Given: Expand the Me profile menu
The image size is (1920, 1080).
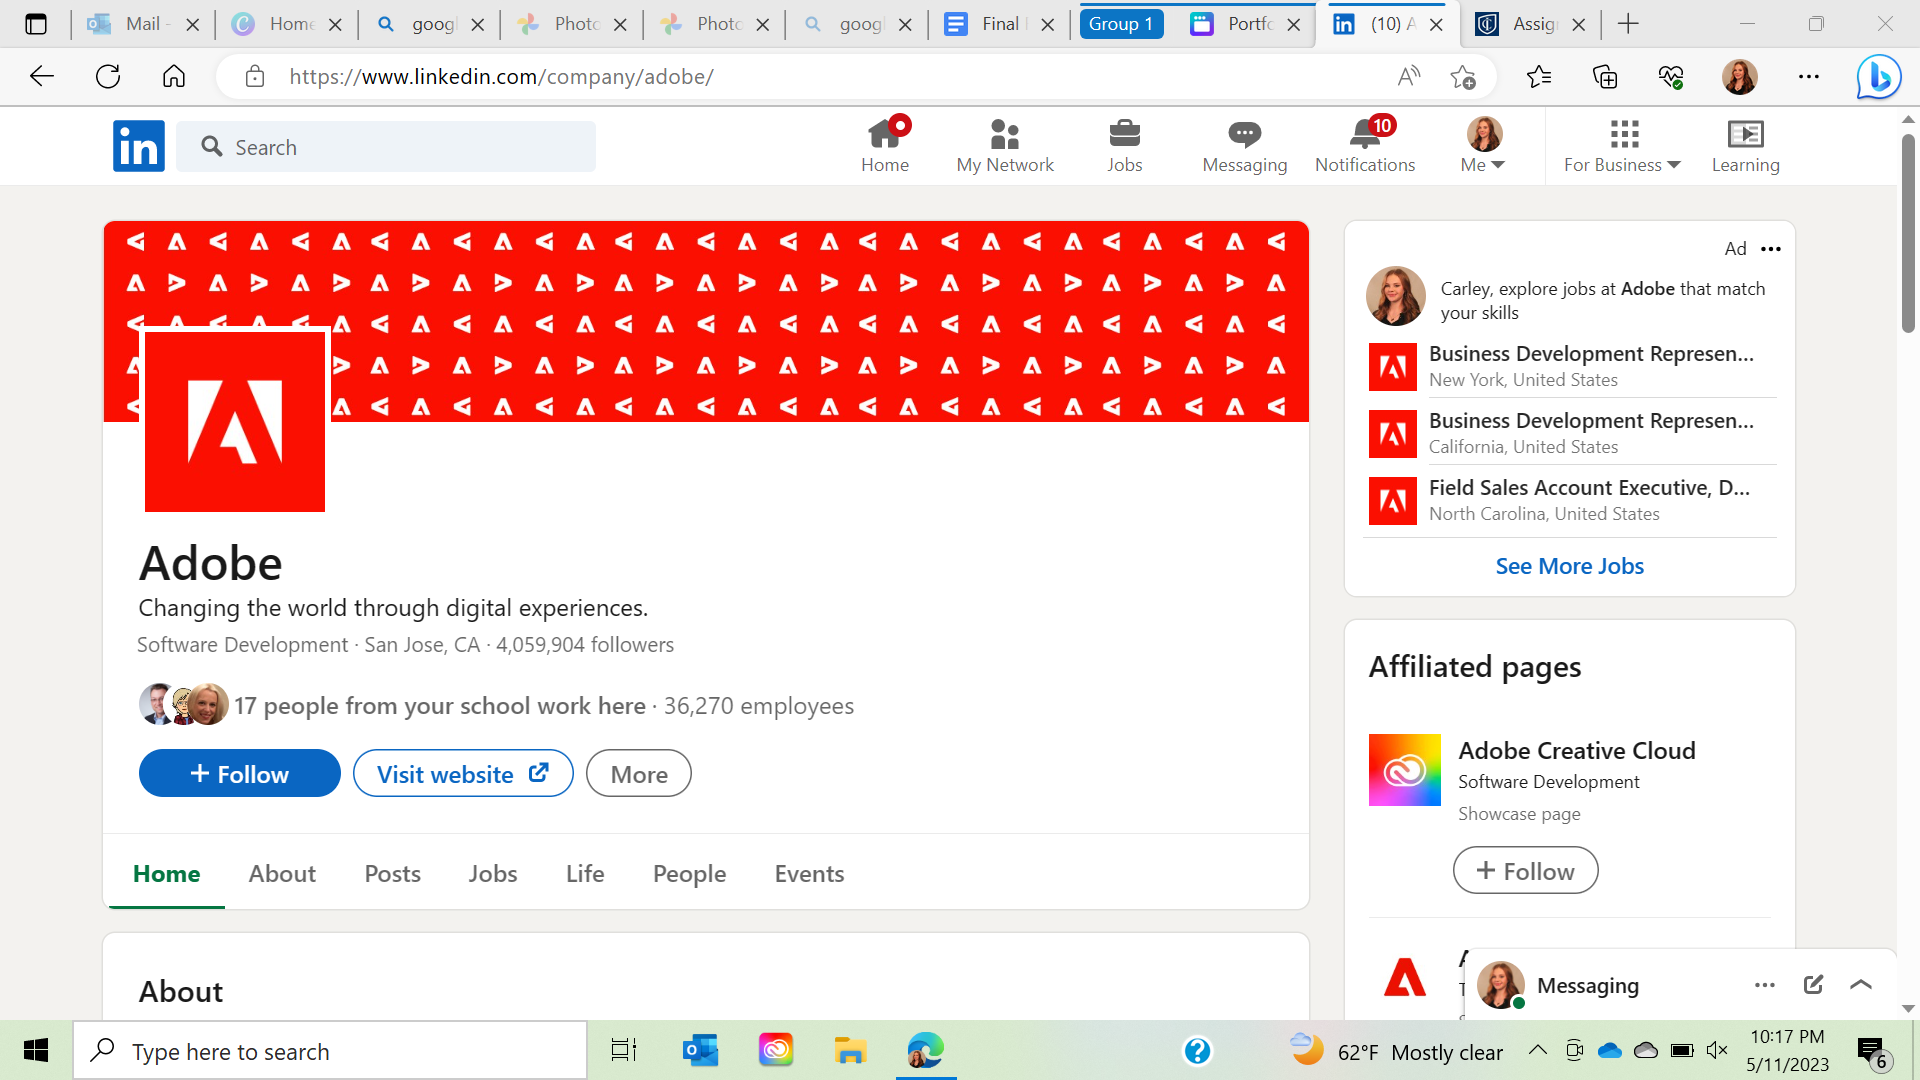Looking at the screenshot, I should [1483, 146].
